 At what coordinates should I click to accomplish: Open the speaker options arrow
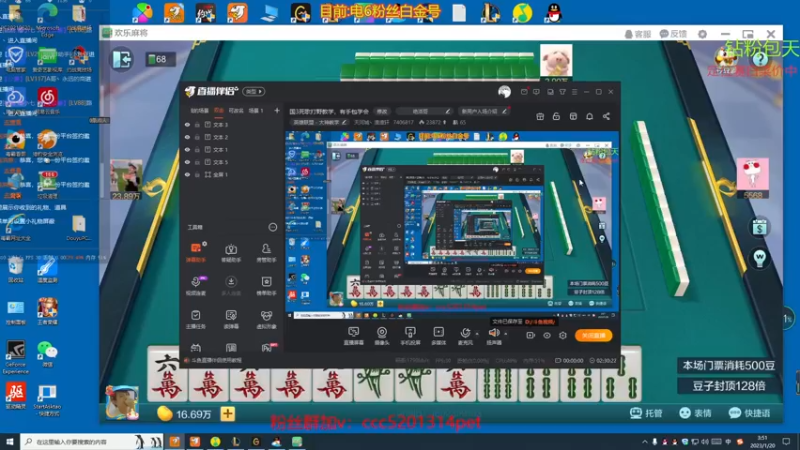click(506, 334)
